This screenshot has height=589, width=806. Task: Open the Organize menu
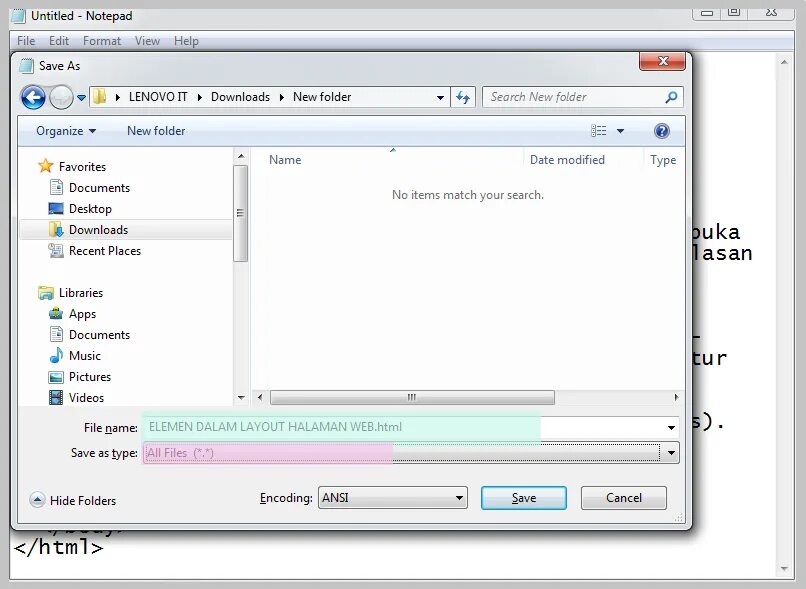click(65, 131)
